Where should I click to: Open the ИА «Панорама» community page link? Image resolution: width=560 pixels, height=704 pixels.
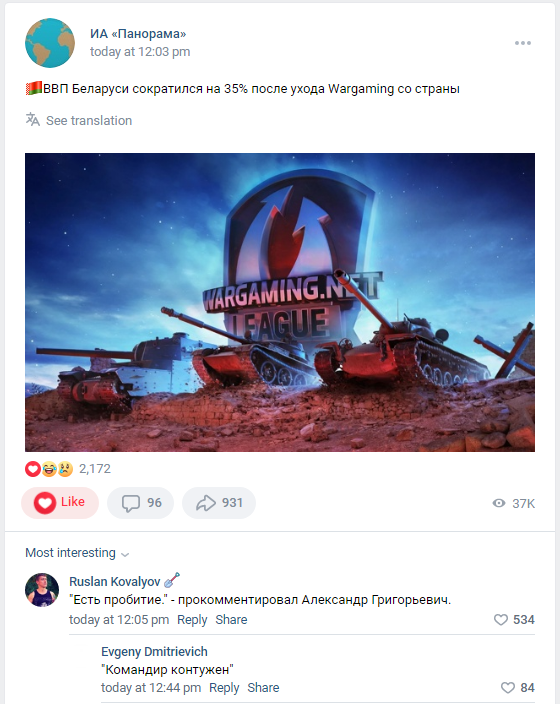[x=138, y=34]
